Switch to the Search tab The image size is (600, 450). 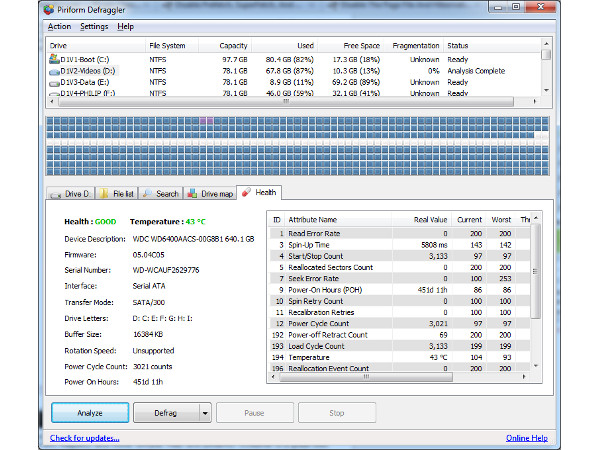160,194
